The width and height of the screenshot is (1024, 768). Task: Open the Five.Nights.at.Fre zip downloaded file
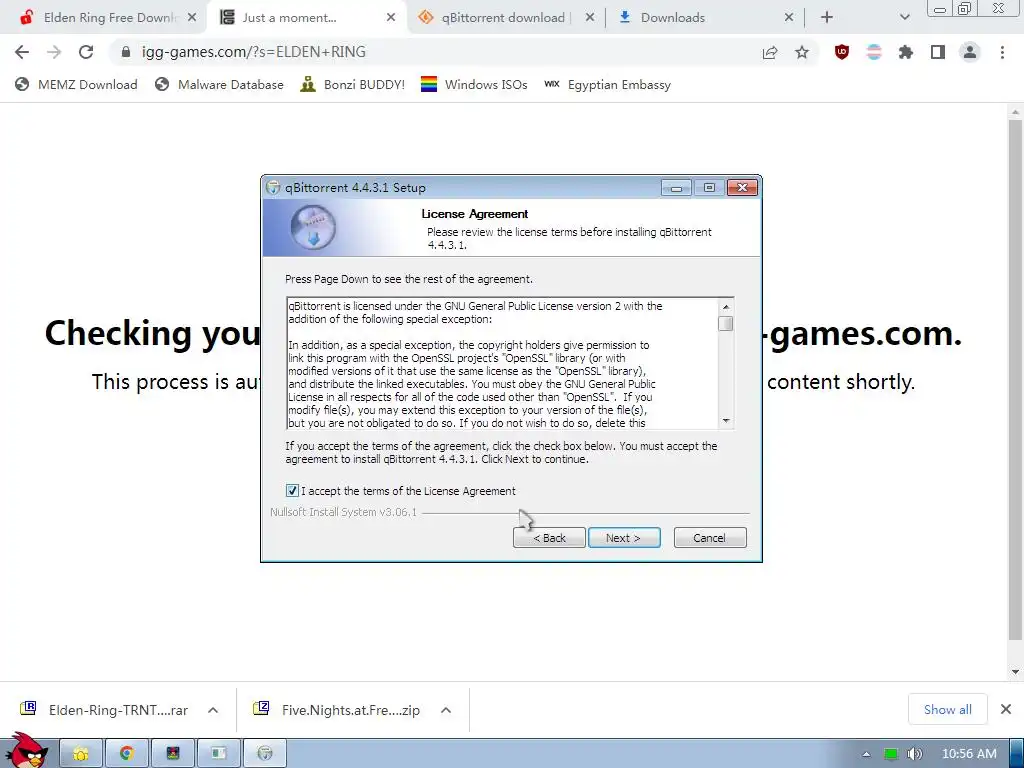click(337, 710)
